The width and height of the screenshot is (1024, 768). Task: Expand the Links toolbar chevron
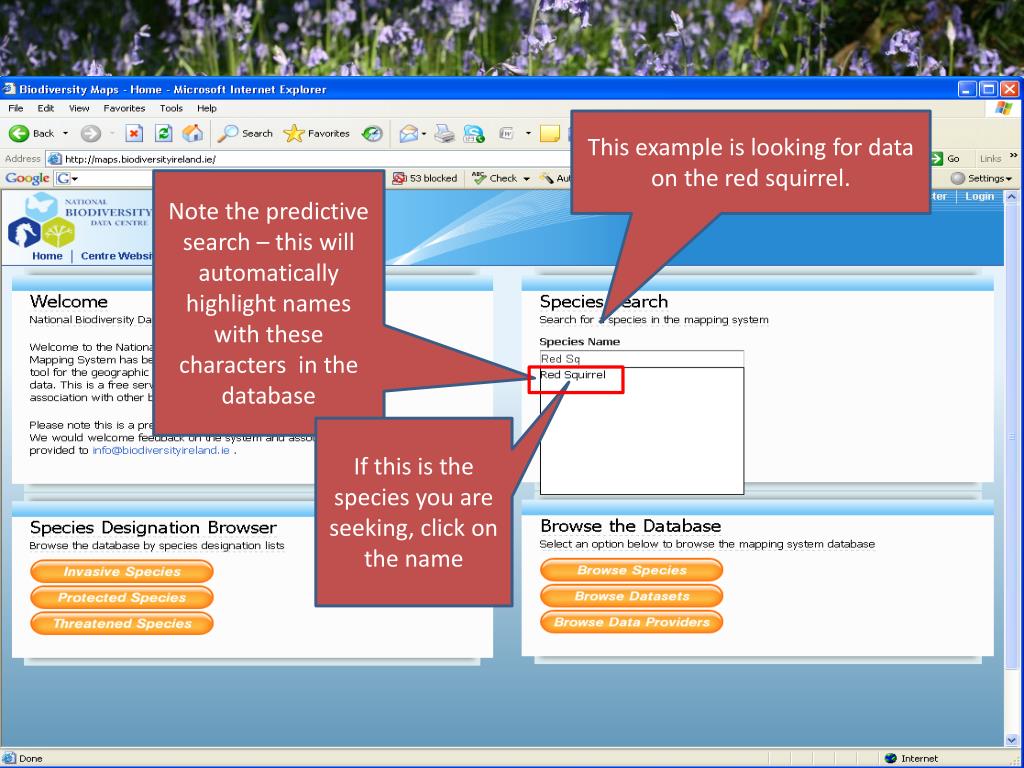(1014, 155)
